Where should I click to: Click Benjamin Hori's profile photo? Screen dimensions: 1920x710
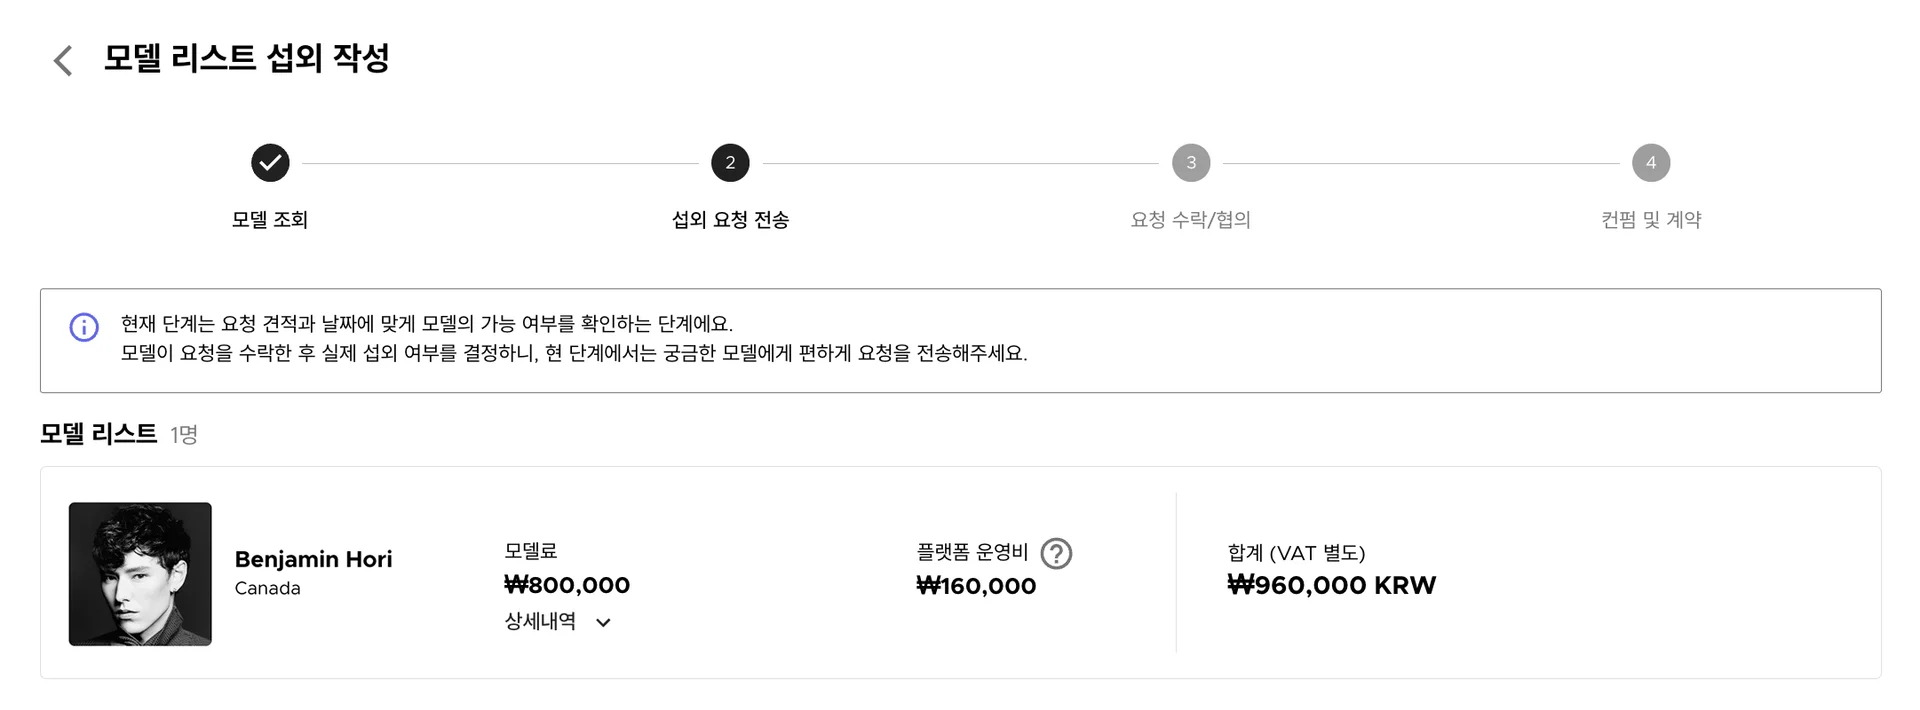[x=140, y=573]
